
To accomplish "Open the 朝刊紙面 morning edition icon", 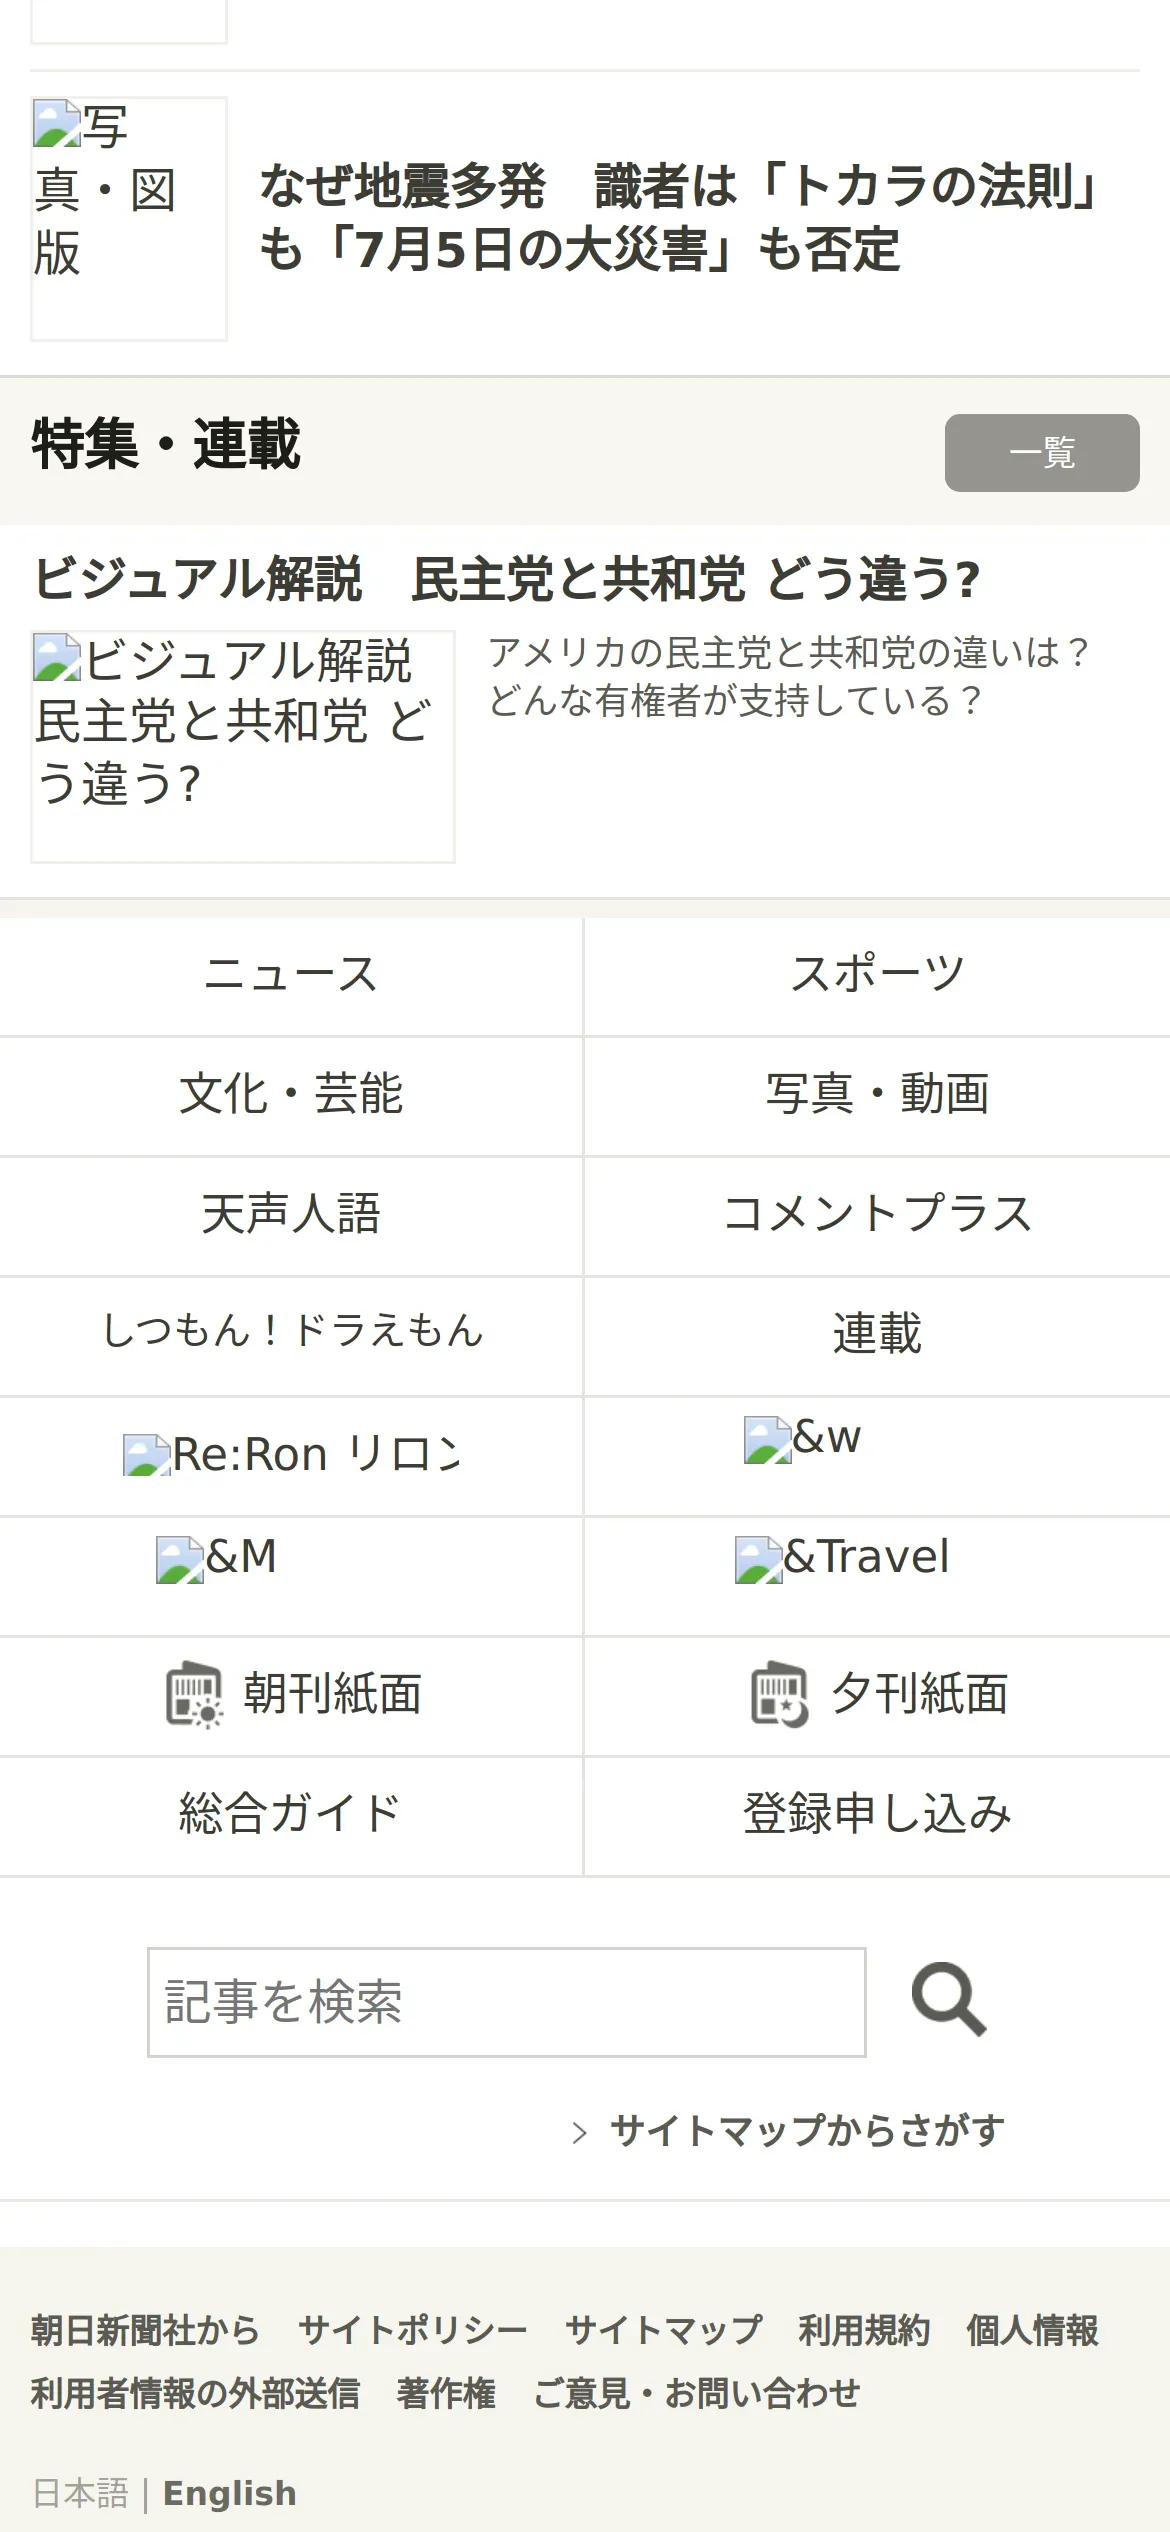I will pyautogui.click(x=194, y=1694).
